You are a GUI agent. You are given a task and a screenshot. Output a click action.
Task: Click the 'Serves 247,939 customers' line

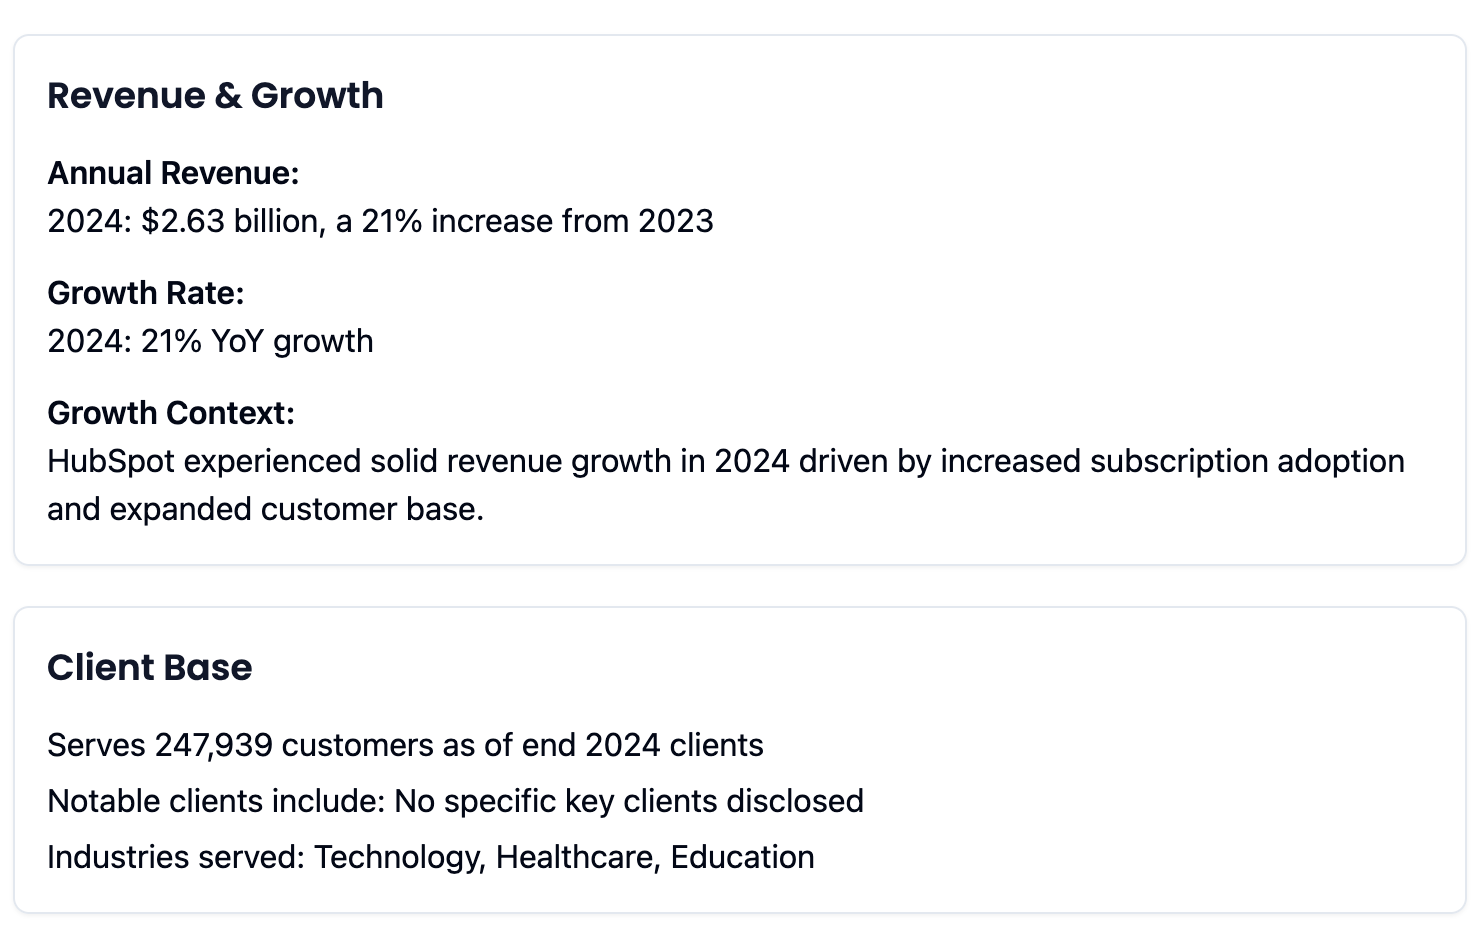[405, 745]
